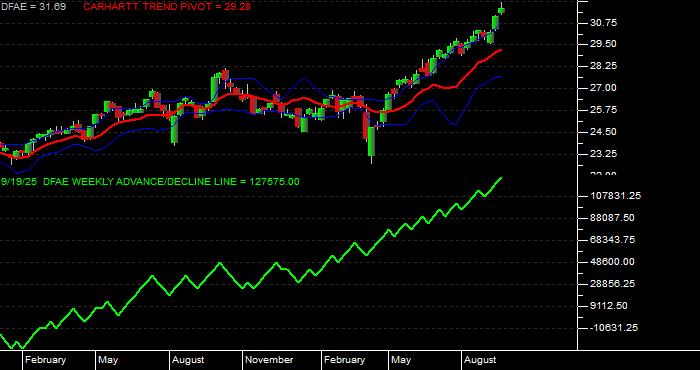Screen dimensions: 700x370
Task: Select the 29.50 price axis value
Action: tap(604, 44)
